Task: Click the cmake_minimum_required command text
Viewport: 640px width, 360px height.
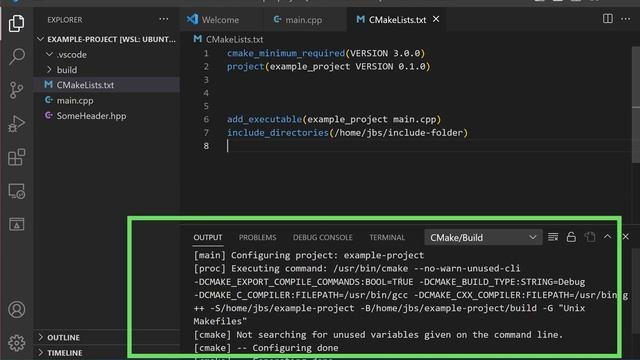Action: pyautogui.click(x=286, y=53)
